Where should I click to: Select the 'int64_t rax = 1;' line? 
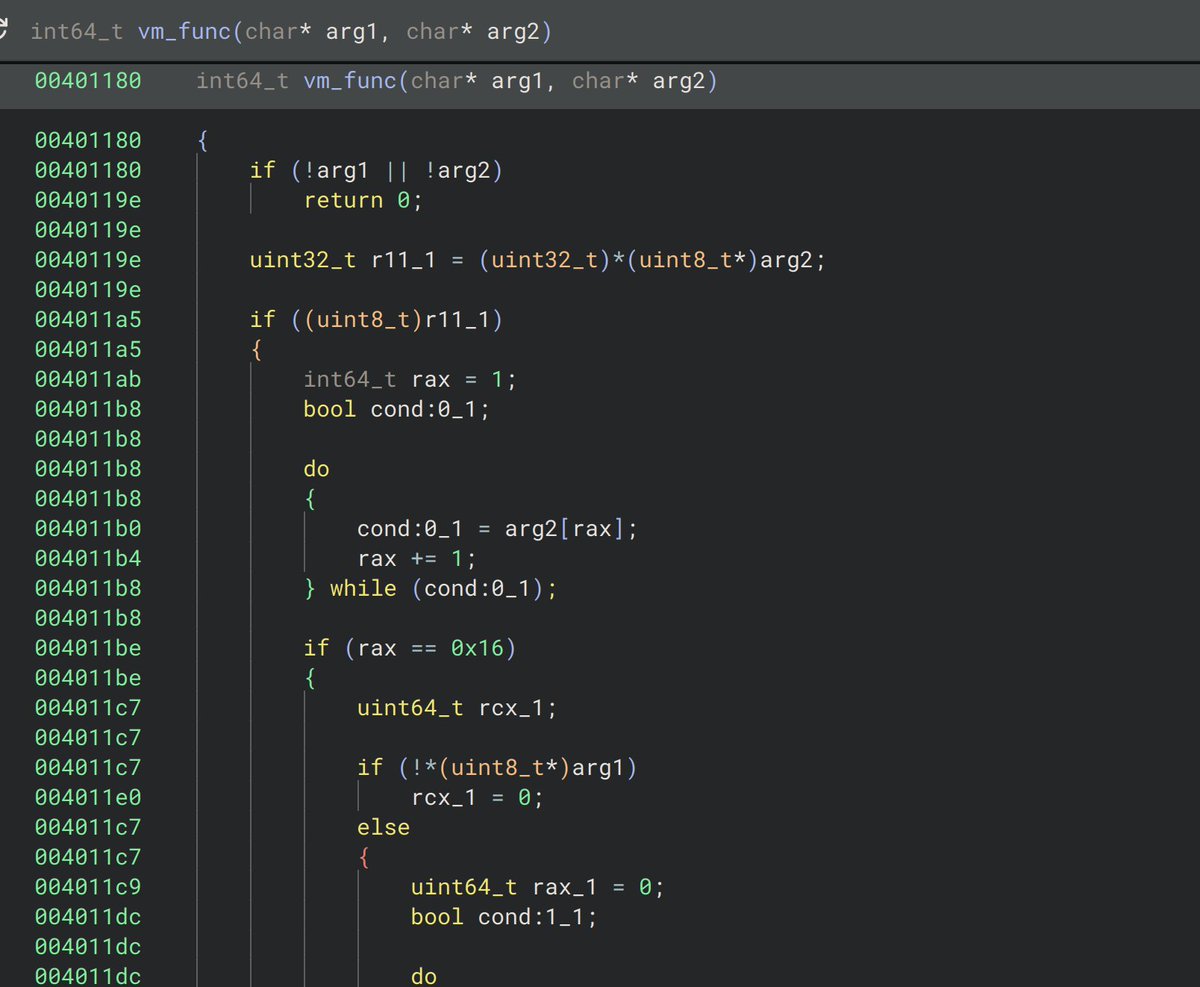pos(411,380)
